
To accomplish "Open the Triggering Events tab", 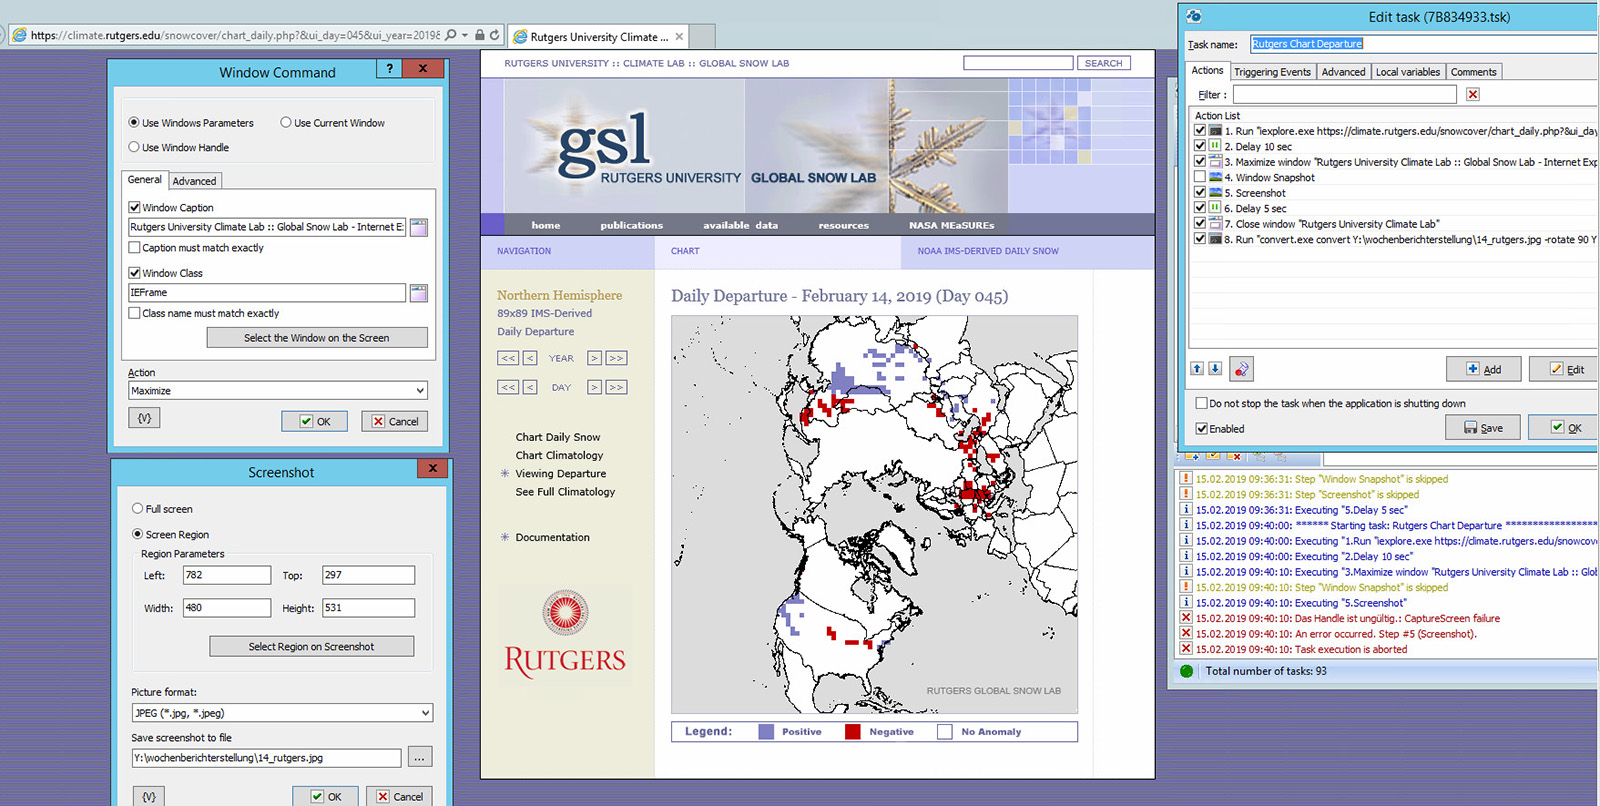I will coord(1272,72).
